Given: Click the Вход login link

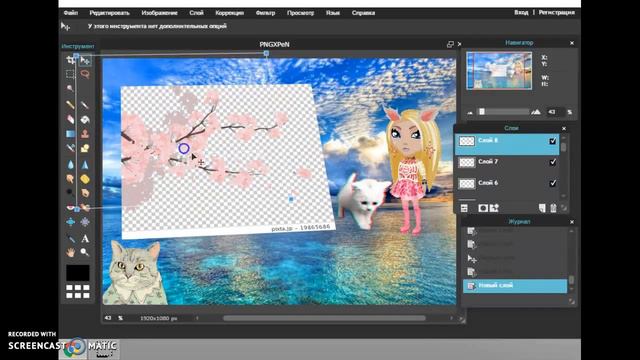Looking at the screenshot, I should [x=521, y=13].
